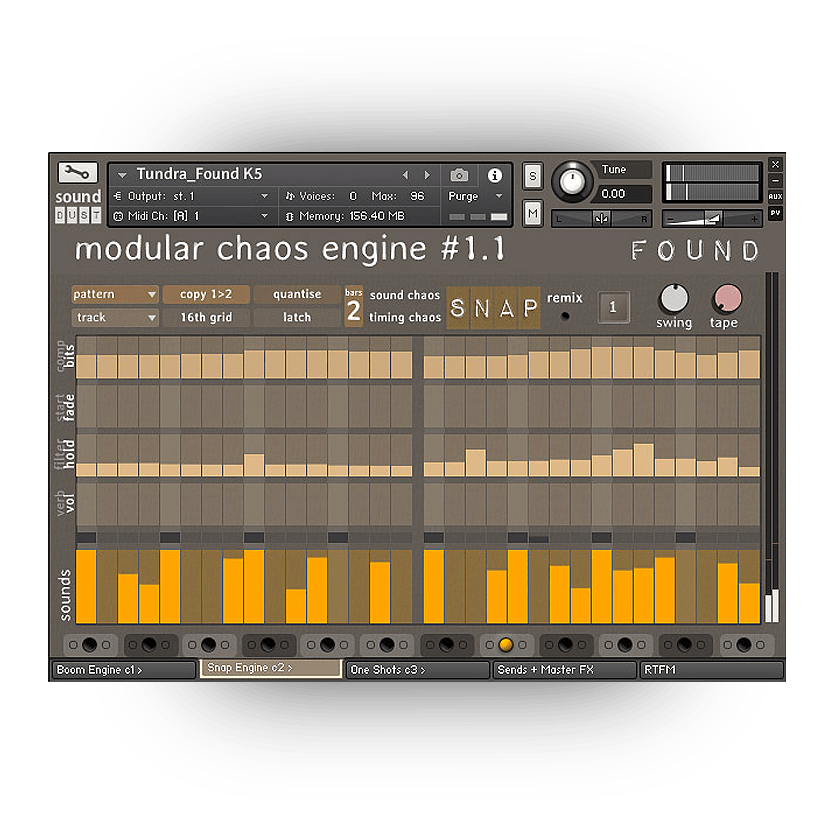
Task: Click the remix number 1 box
Action: [x=613, y=307]
